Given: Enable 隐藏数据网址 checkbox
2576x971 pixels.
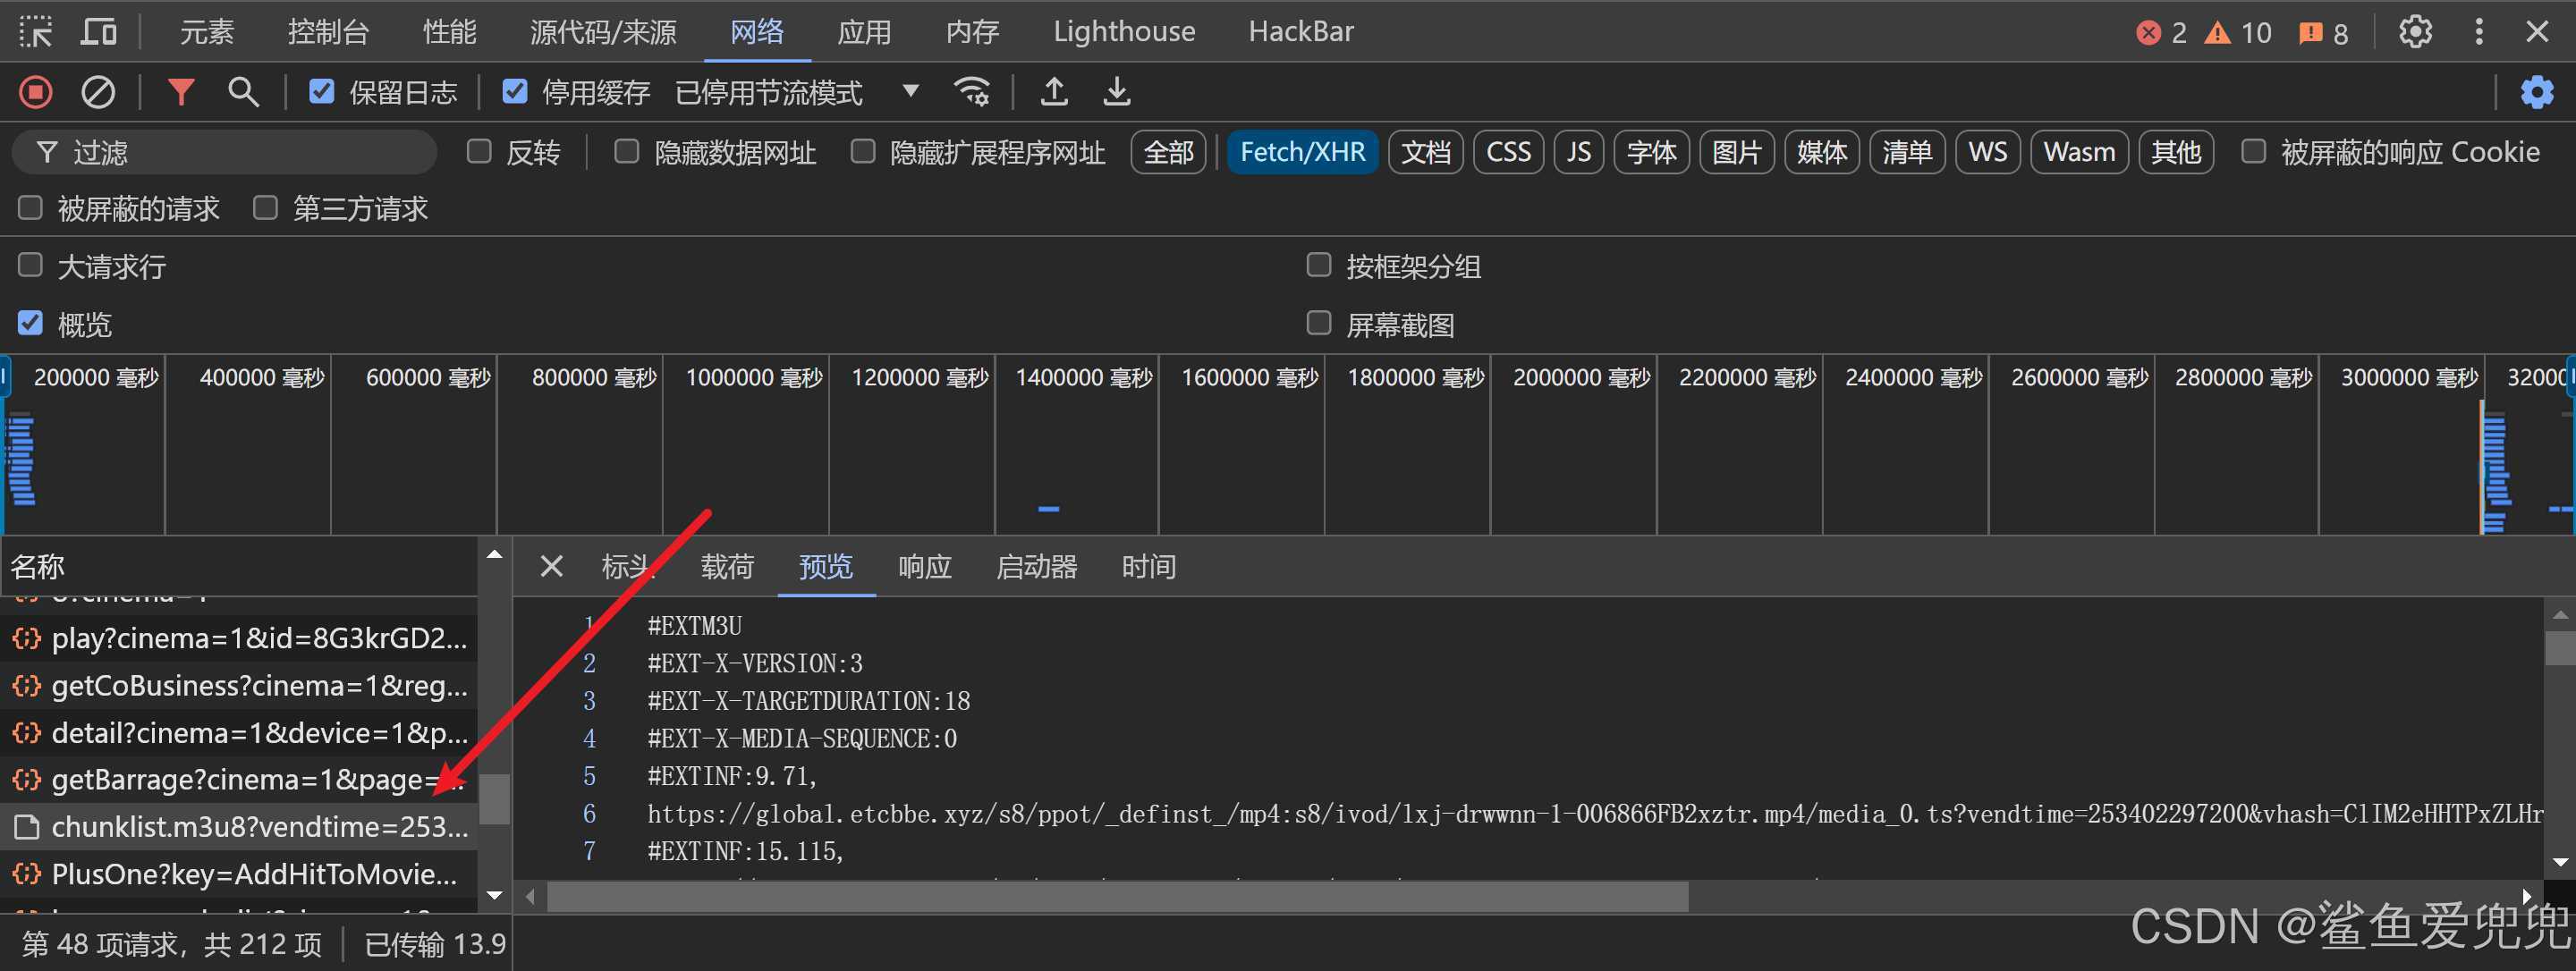Looking at the screenshot, I should click(626, 152).
